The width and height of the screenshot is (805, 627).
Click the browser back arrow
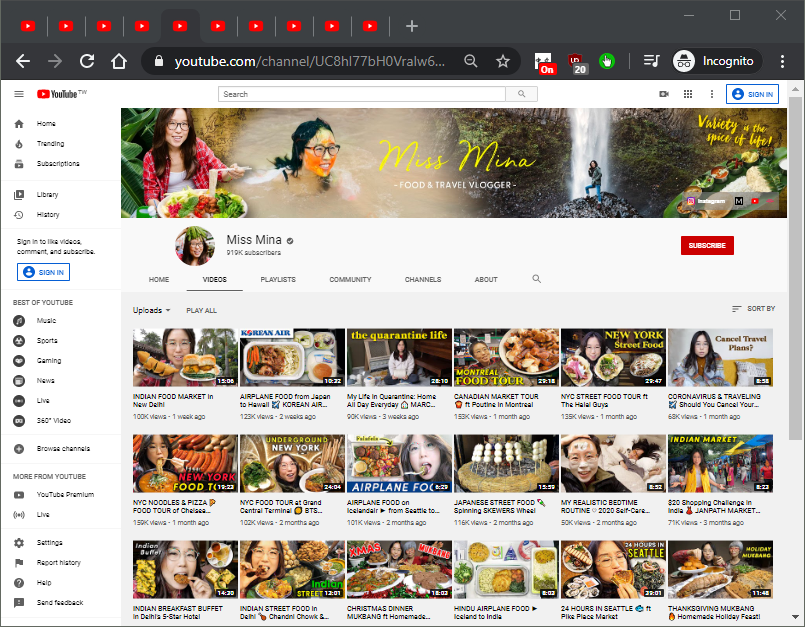(x=23, y=62)
